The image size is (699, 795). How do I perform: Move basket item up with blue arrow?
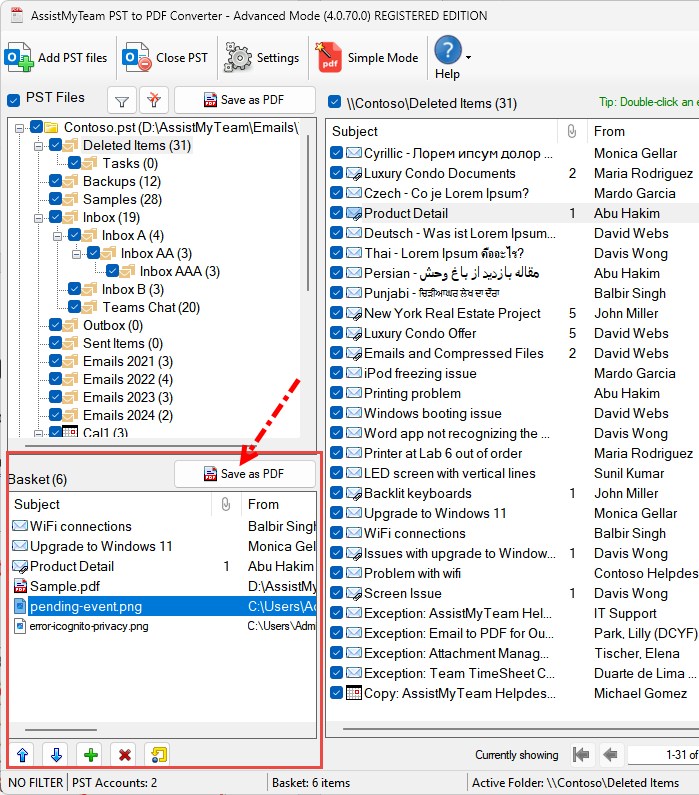pos(21,755)
